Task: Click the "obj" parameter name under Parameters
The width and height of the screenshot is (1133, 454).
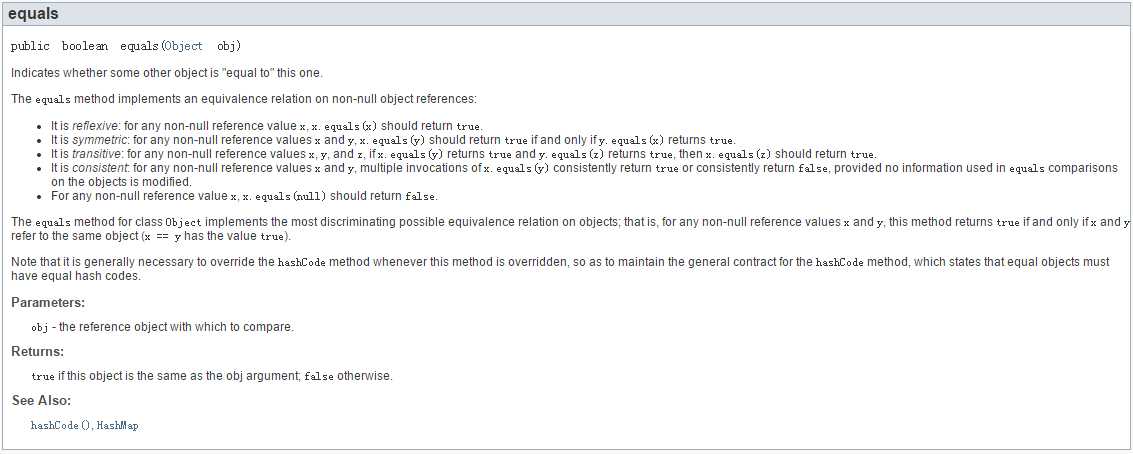Action: pos(40,327)
